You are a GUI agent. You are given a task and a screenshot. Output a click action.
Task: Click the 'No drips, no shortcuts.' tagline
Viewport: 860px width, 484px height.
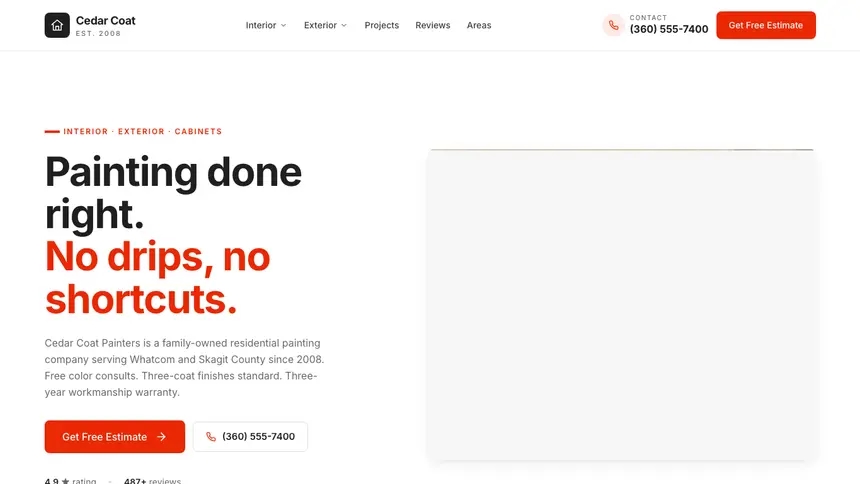click(x=157, y=278)
